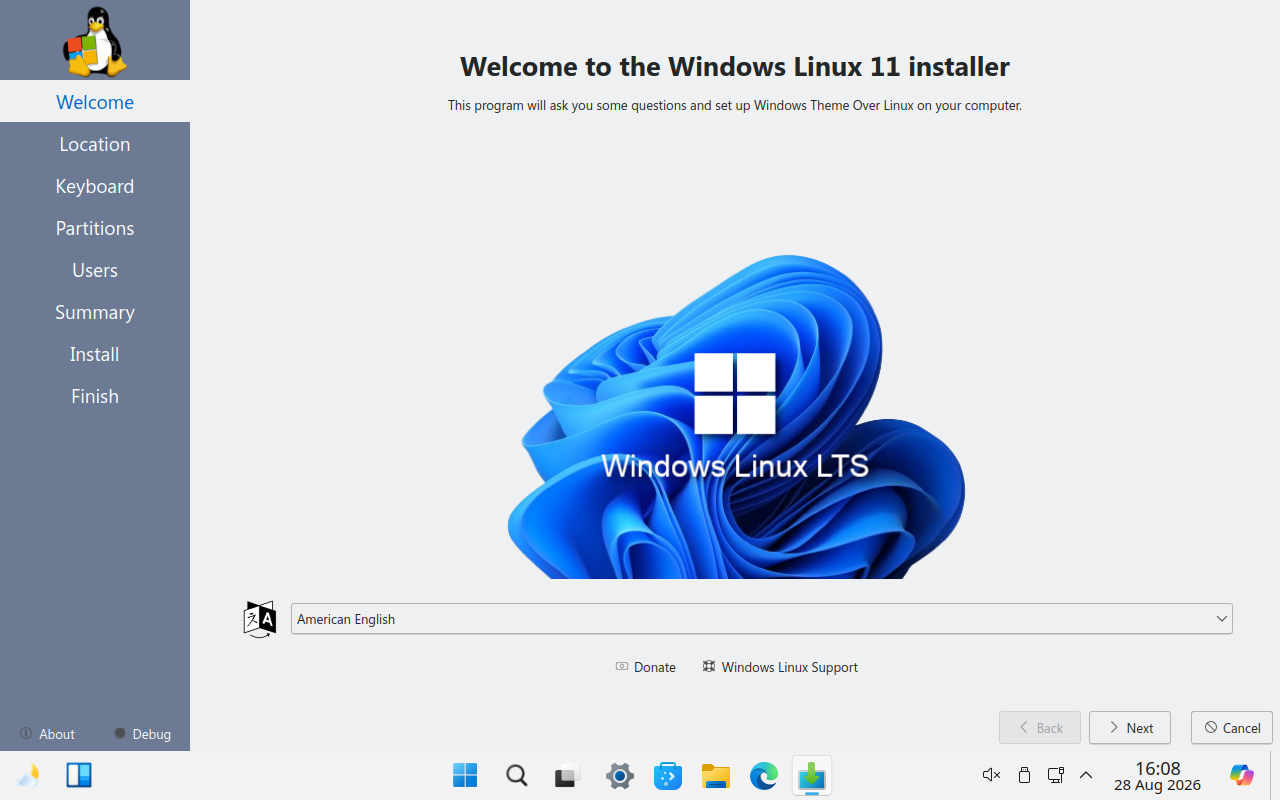1280x800 pixels.
Task: Open the Windows Start menu icon
Action: (465, 775)
